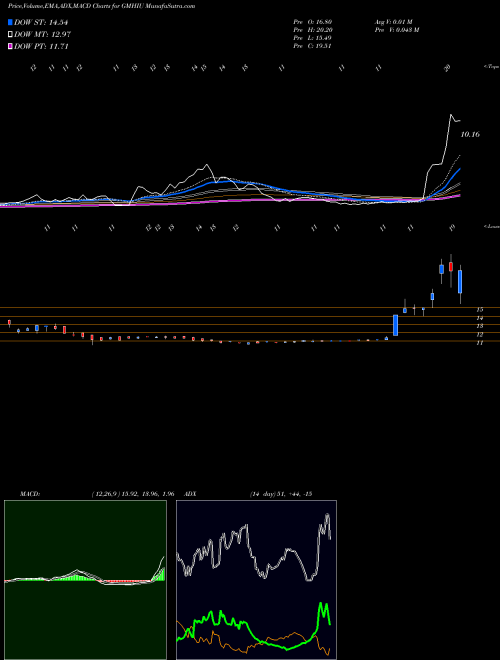
Task: Click the 'MACD:' panel heading
Action: click(30, 494)
